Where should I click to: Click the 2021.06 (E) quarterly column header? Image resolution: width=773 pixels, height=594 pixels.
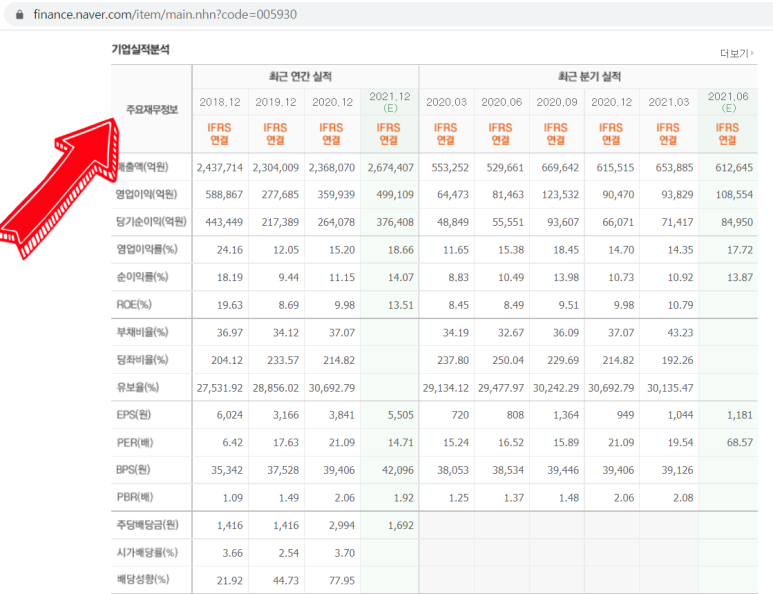click(x=728, y=102)
